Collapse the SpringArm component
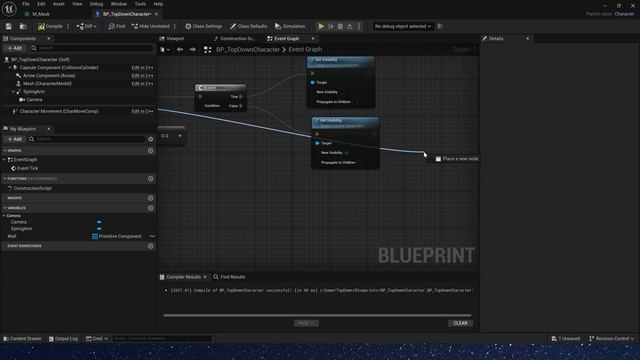Viewport: 640px width, 360px height. (x=13, y=92)
